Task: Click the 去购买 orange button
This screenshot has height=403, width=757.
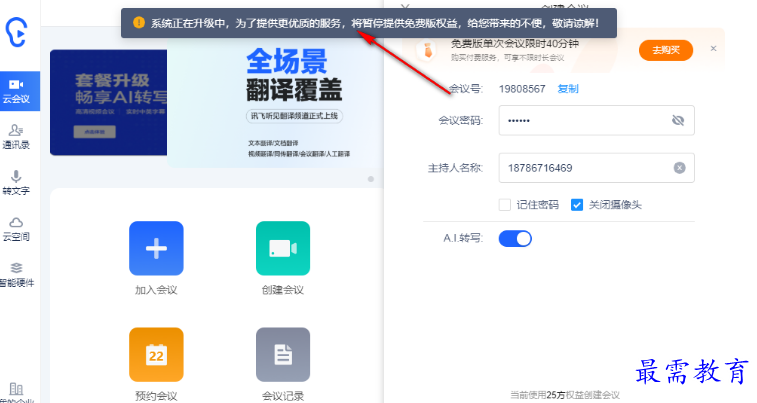Action: click(x=666, y=50)
